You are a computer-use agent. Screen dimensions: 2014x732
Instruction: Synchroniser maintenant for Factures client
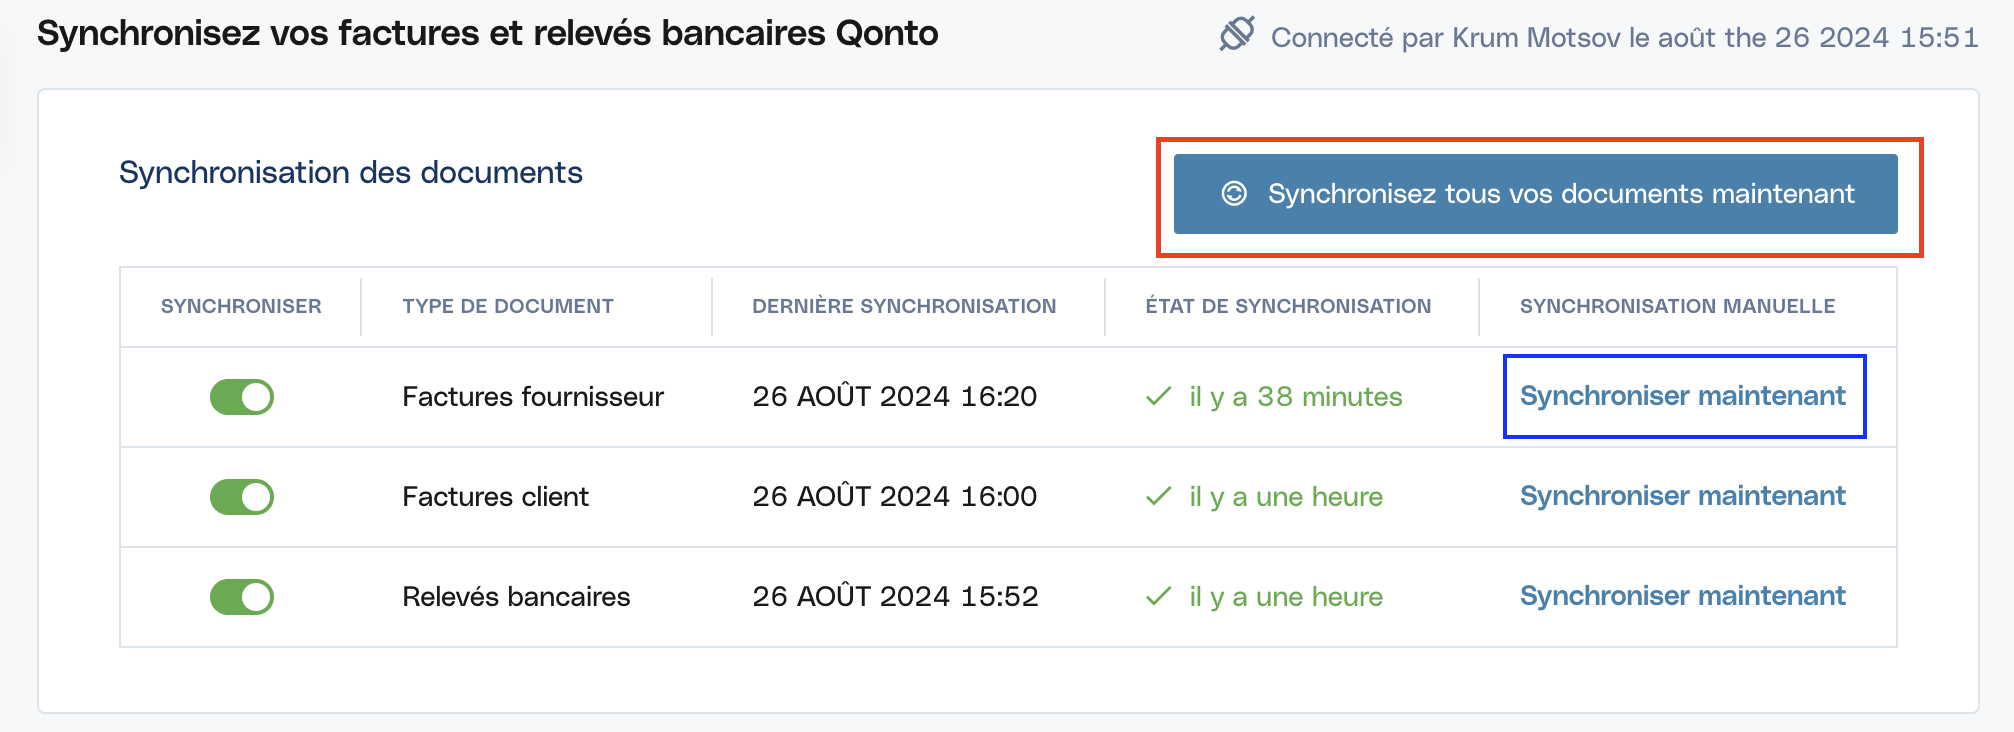point(1682,496)
